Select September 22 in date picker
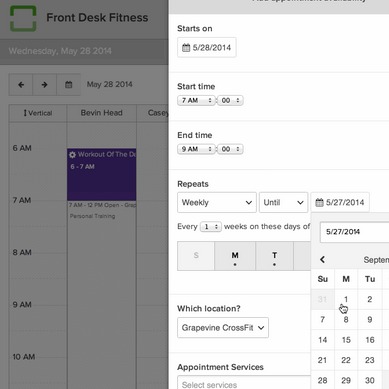This screenshot has height=389, width=389. pos(346,360)
